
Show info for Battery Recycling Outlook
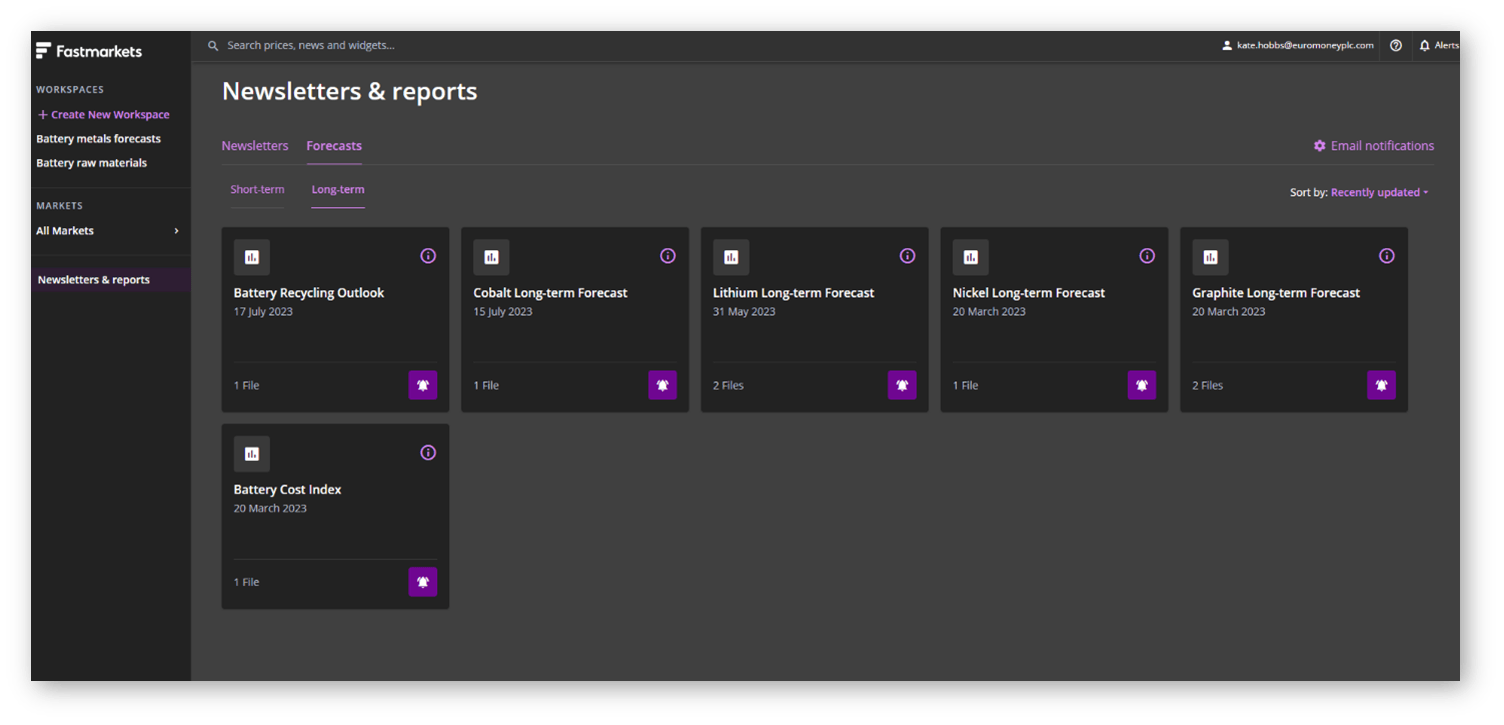click(x=428, y=256)
